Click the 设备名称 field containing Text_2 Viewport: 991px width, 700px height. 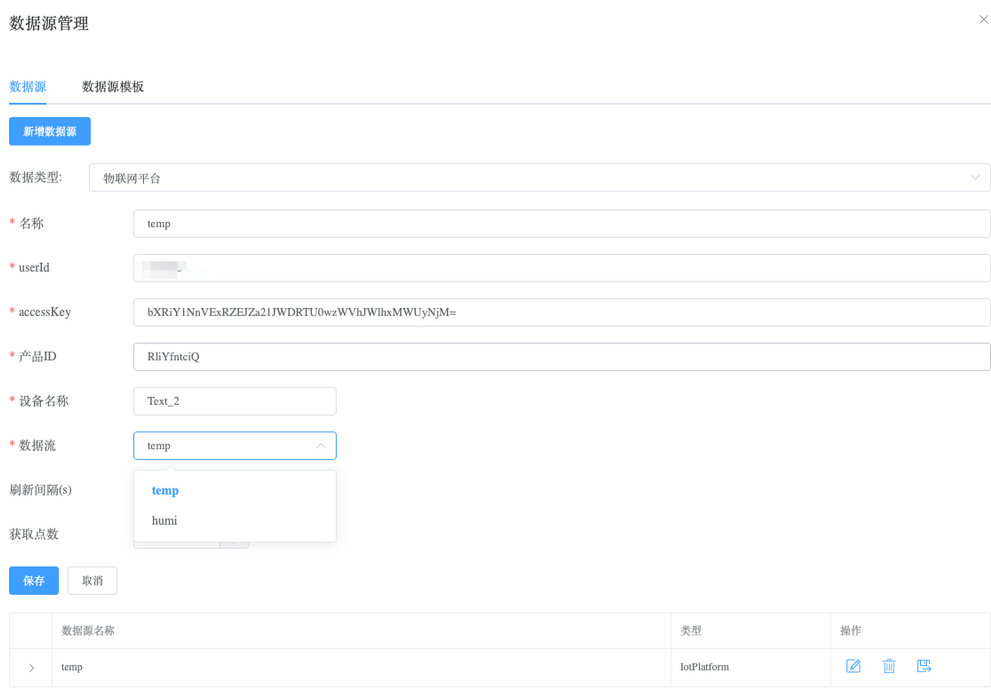click(235, 401)
